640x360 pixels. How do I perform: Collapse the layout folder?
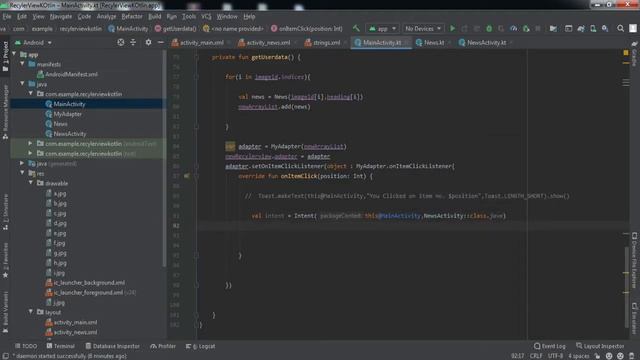pos(30,312)
